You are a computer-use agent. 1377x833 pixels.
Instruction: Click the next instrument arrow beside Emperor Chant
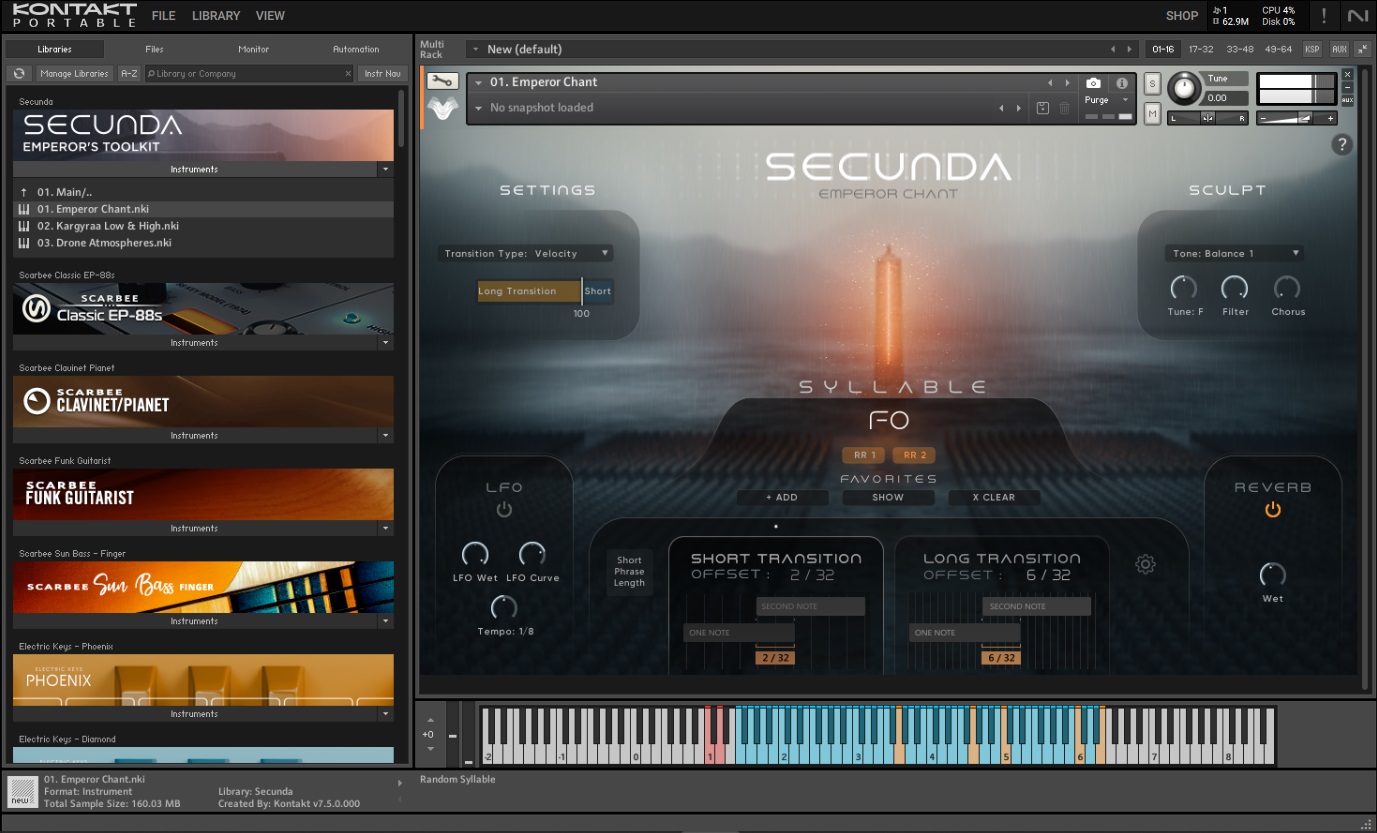click(x=1068, y=83)
